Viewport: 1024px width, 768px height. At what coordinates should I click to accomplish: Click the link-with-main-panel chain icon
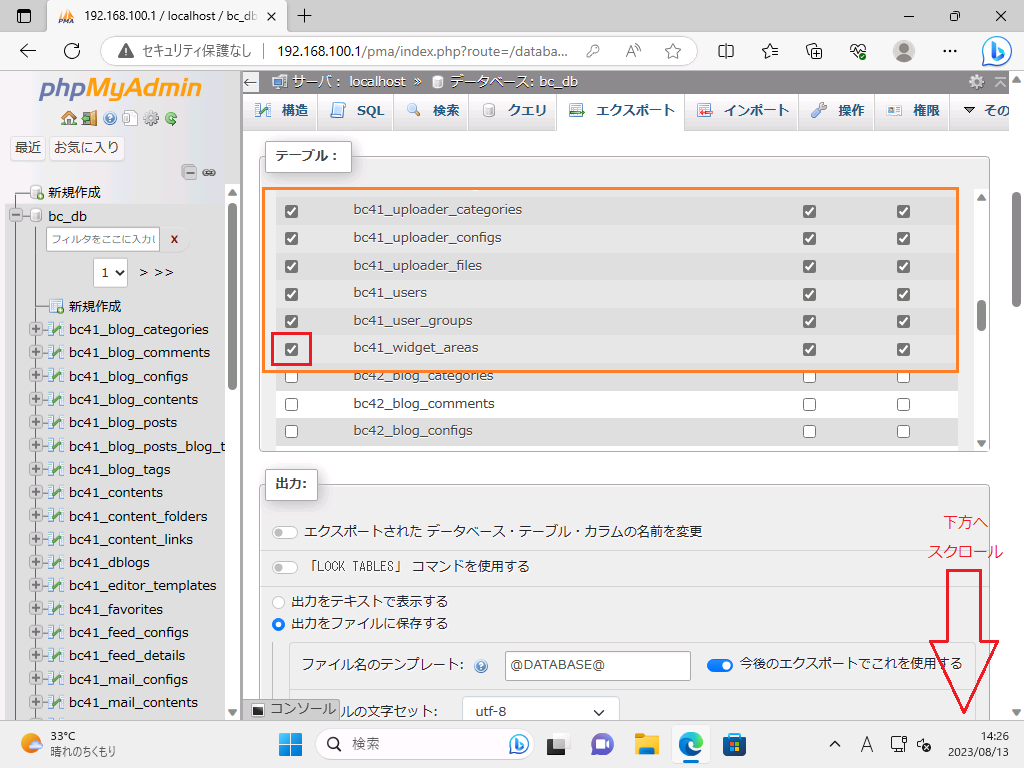[209, 172]
